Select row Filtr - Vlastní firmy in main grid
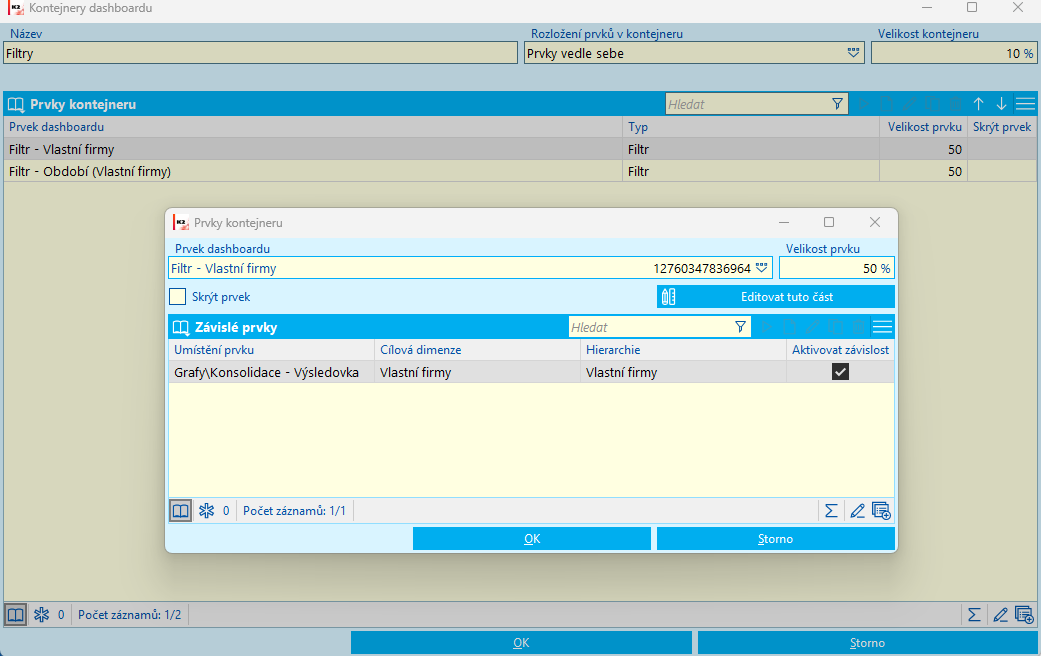This screenshot has width=1041, height=656. (520, 149)
